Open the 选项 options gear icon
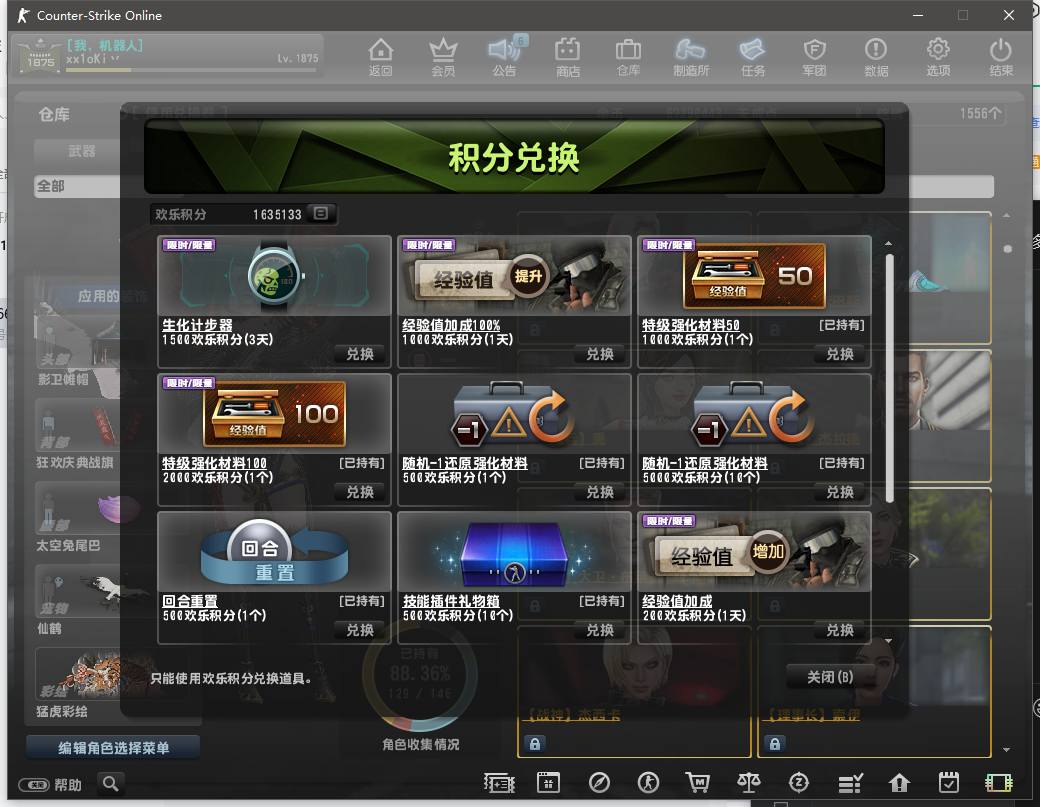 [938, 57]
